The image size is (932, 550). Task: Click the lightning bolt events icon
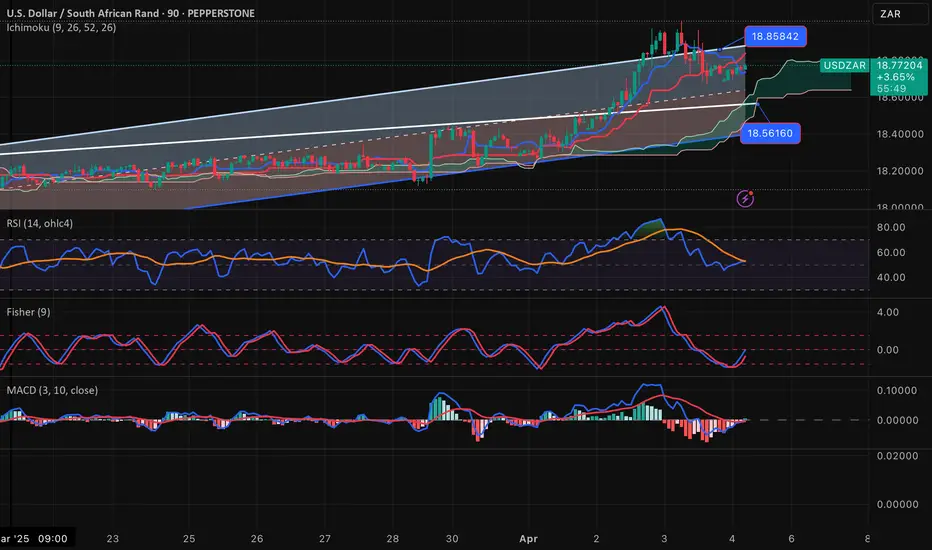[x=745, y=199]
